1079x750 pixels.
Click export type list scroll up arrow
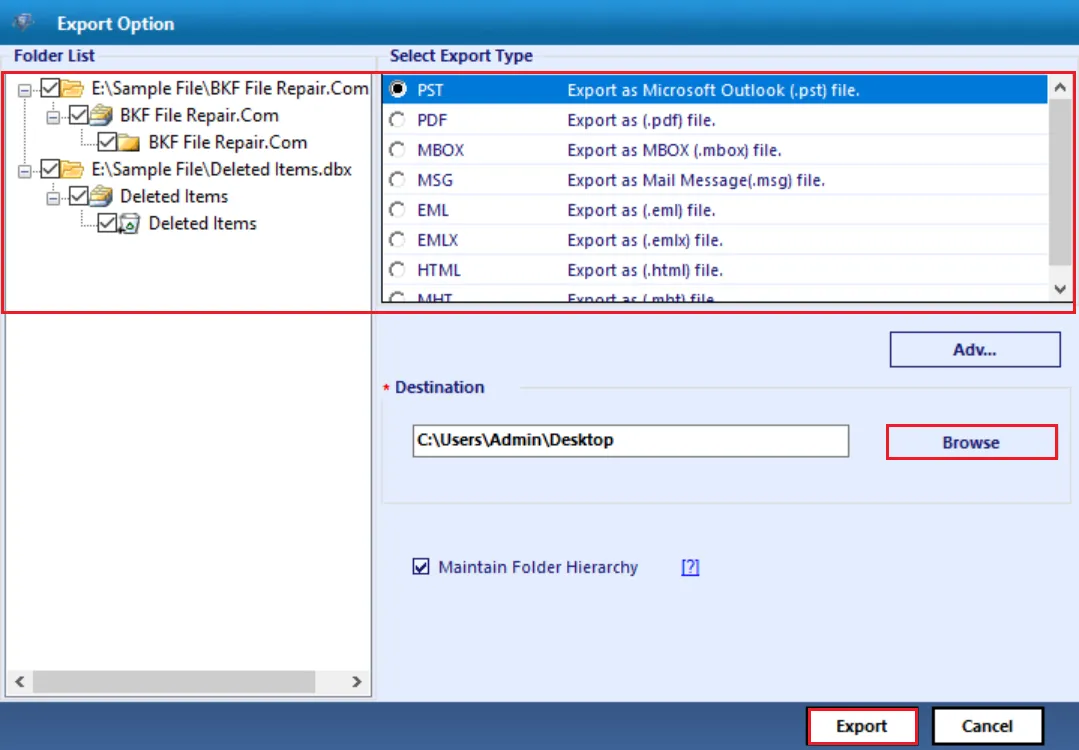pyautogui.click(x=1060, y=87)
